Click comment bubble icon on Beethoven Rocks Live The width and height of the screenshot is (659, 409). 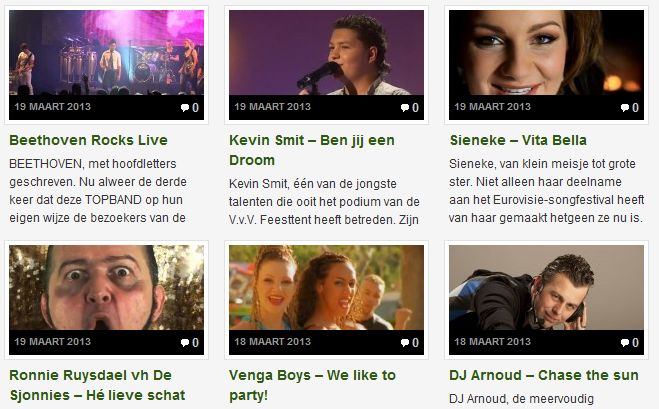click(185, 108)
